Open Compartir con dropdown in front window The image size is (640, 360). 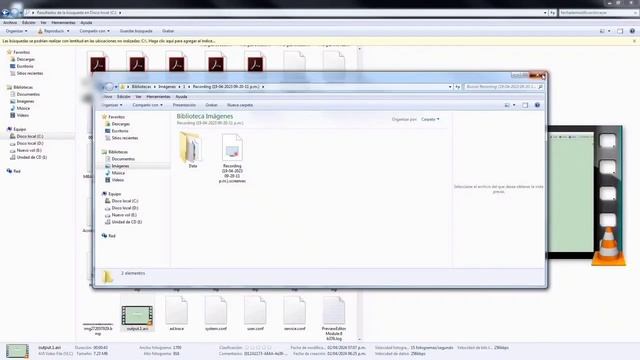coord(147,105)
